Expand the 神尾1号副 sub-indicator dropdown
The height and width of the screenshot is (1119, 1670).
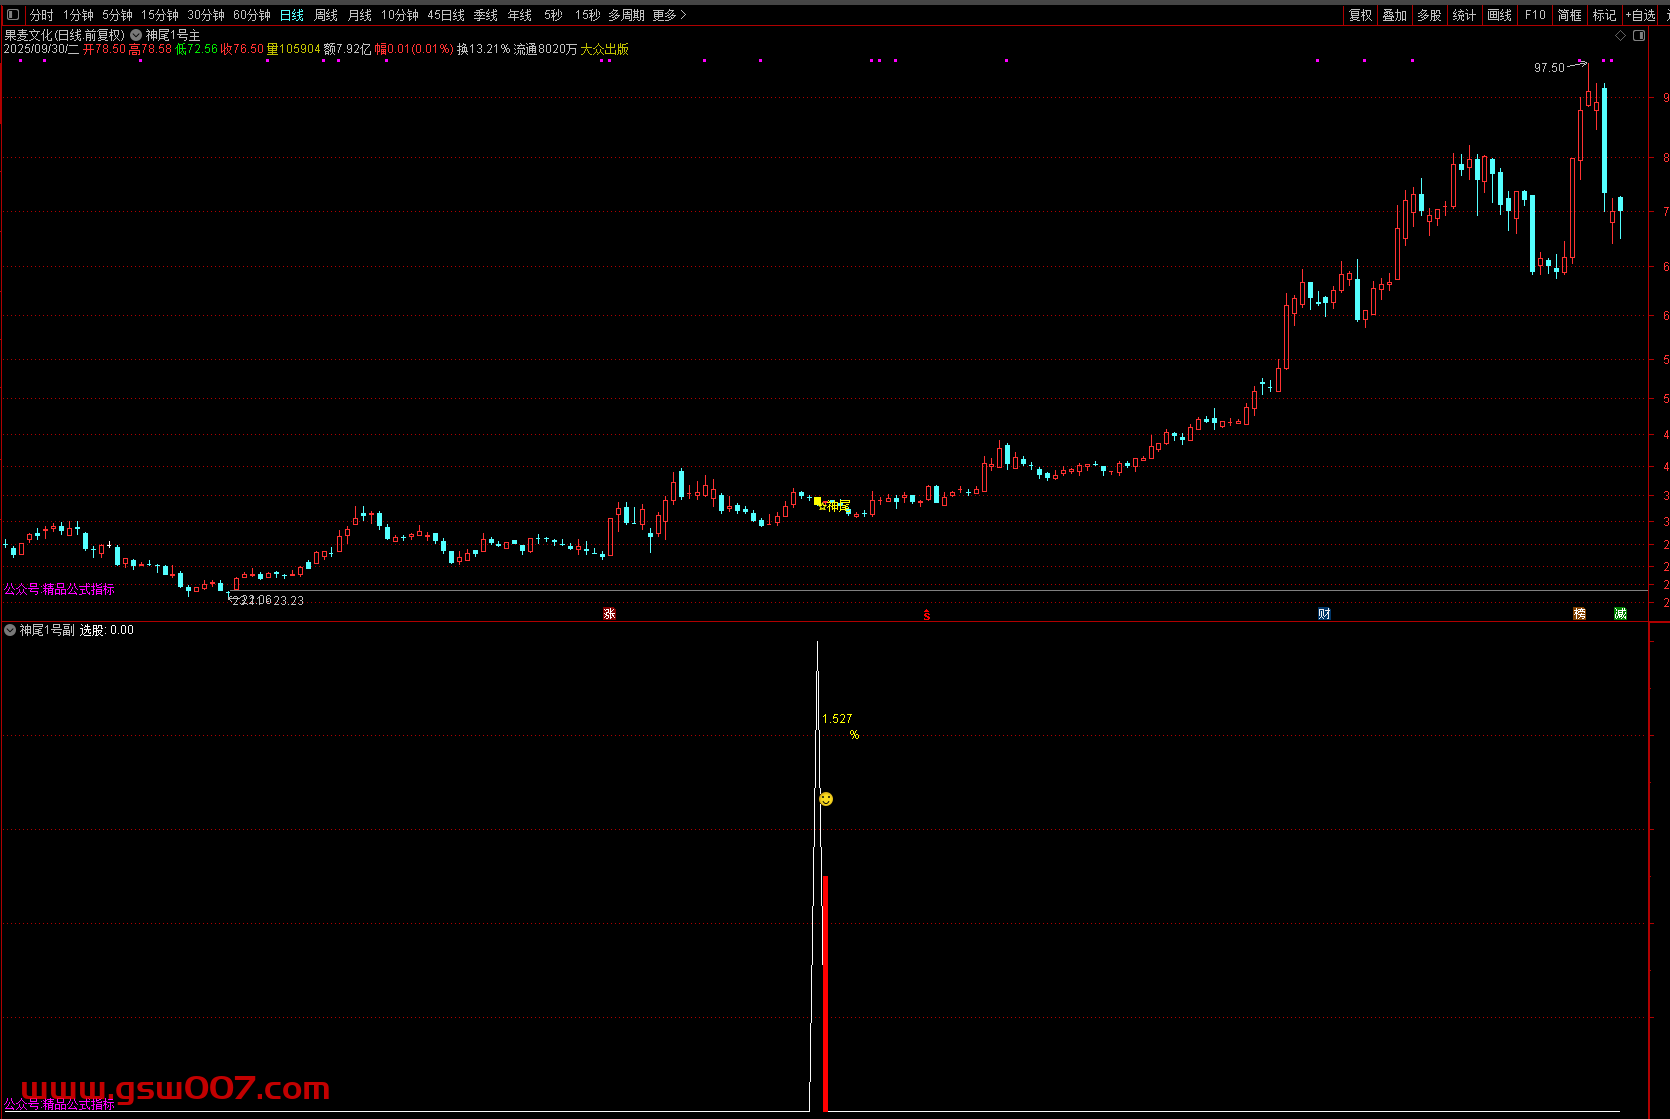pos(10,630)
